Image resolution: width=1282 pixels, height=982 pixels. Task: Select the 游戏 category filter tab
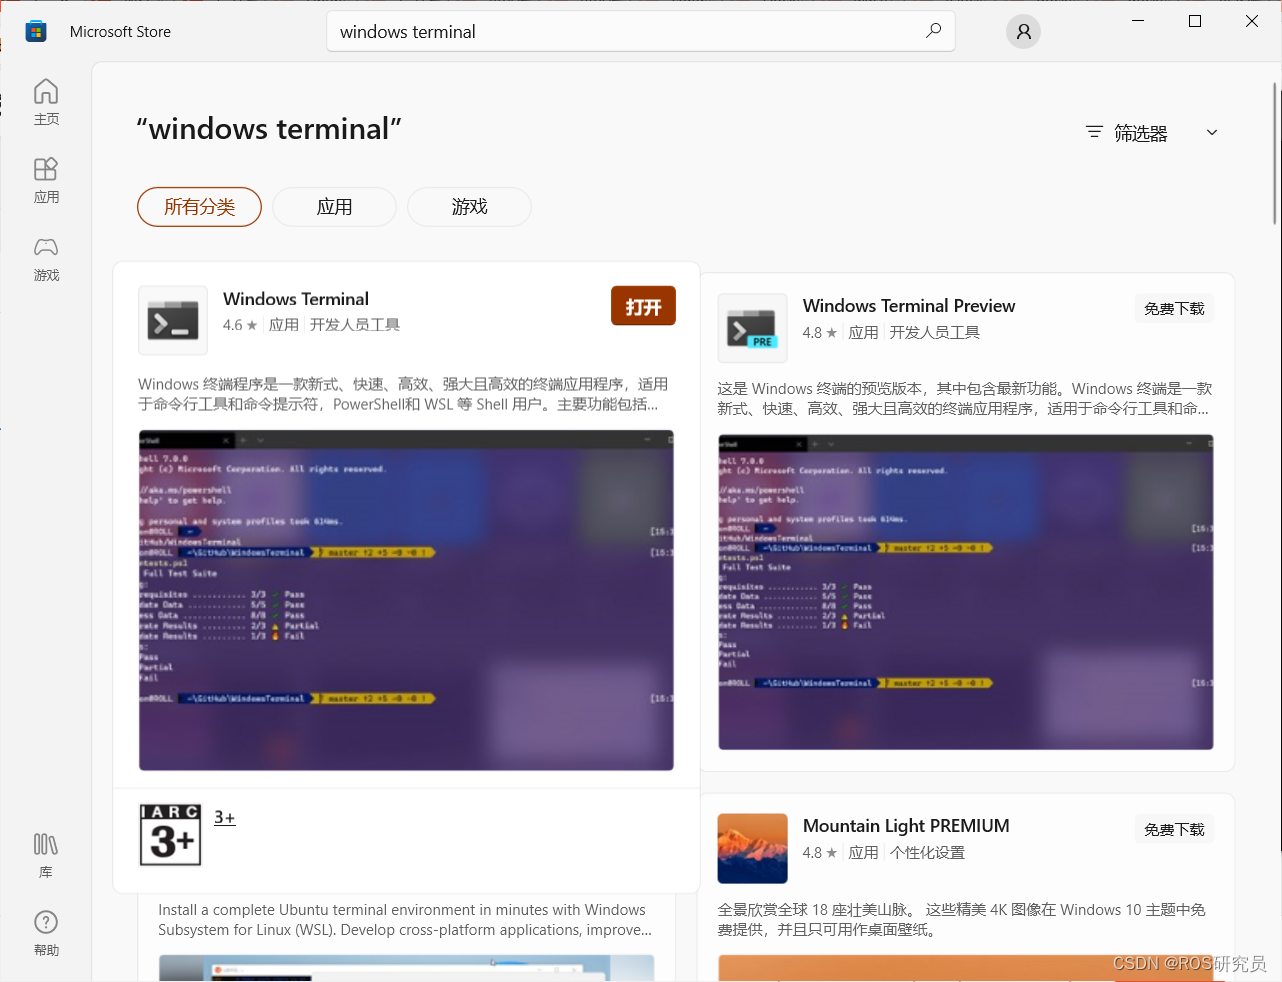point(469,207)
